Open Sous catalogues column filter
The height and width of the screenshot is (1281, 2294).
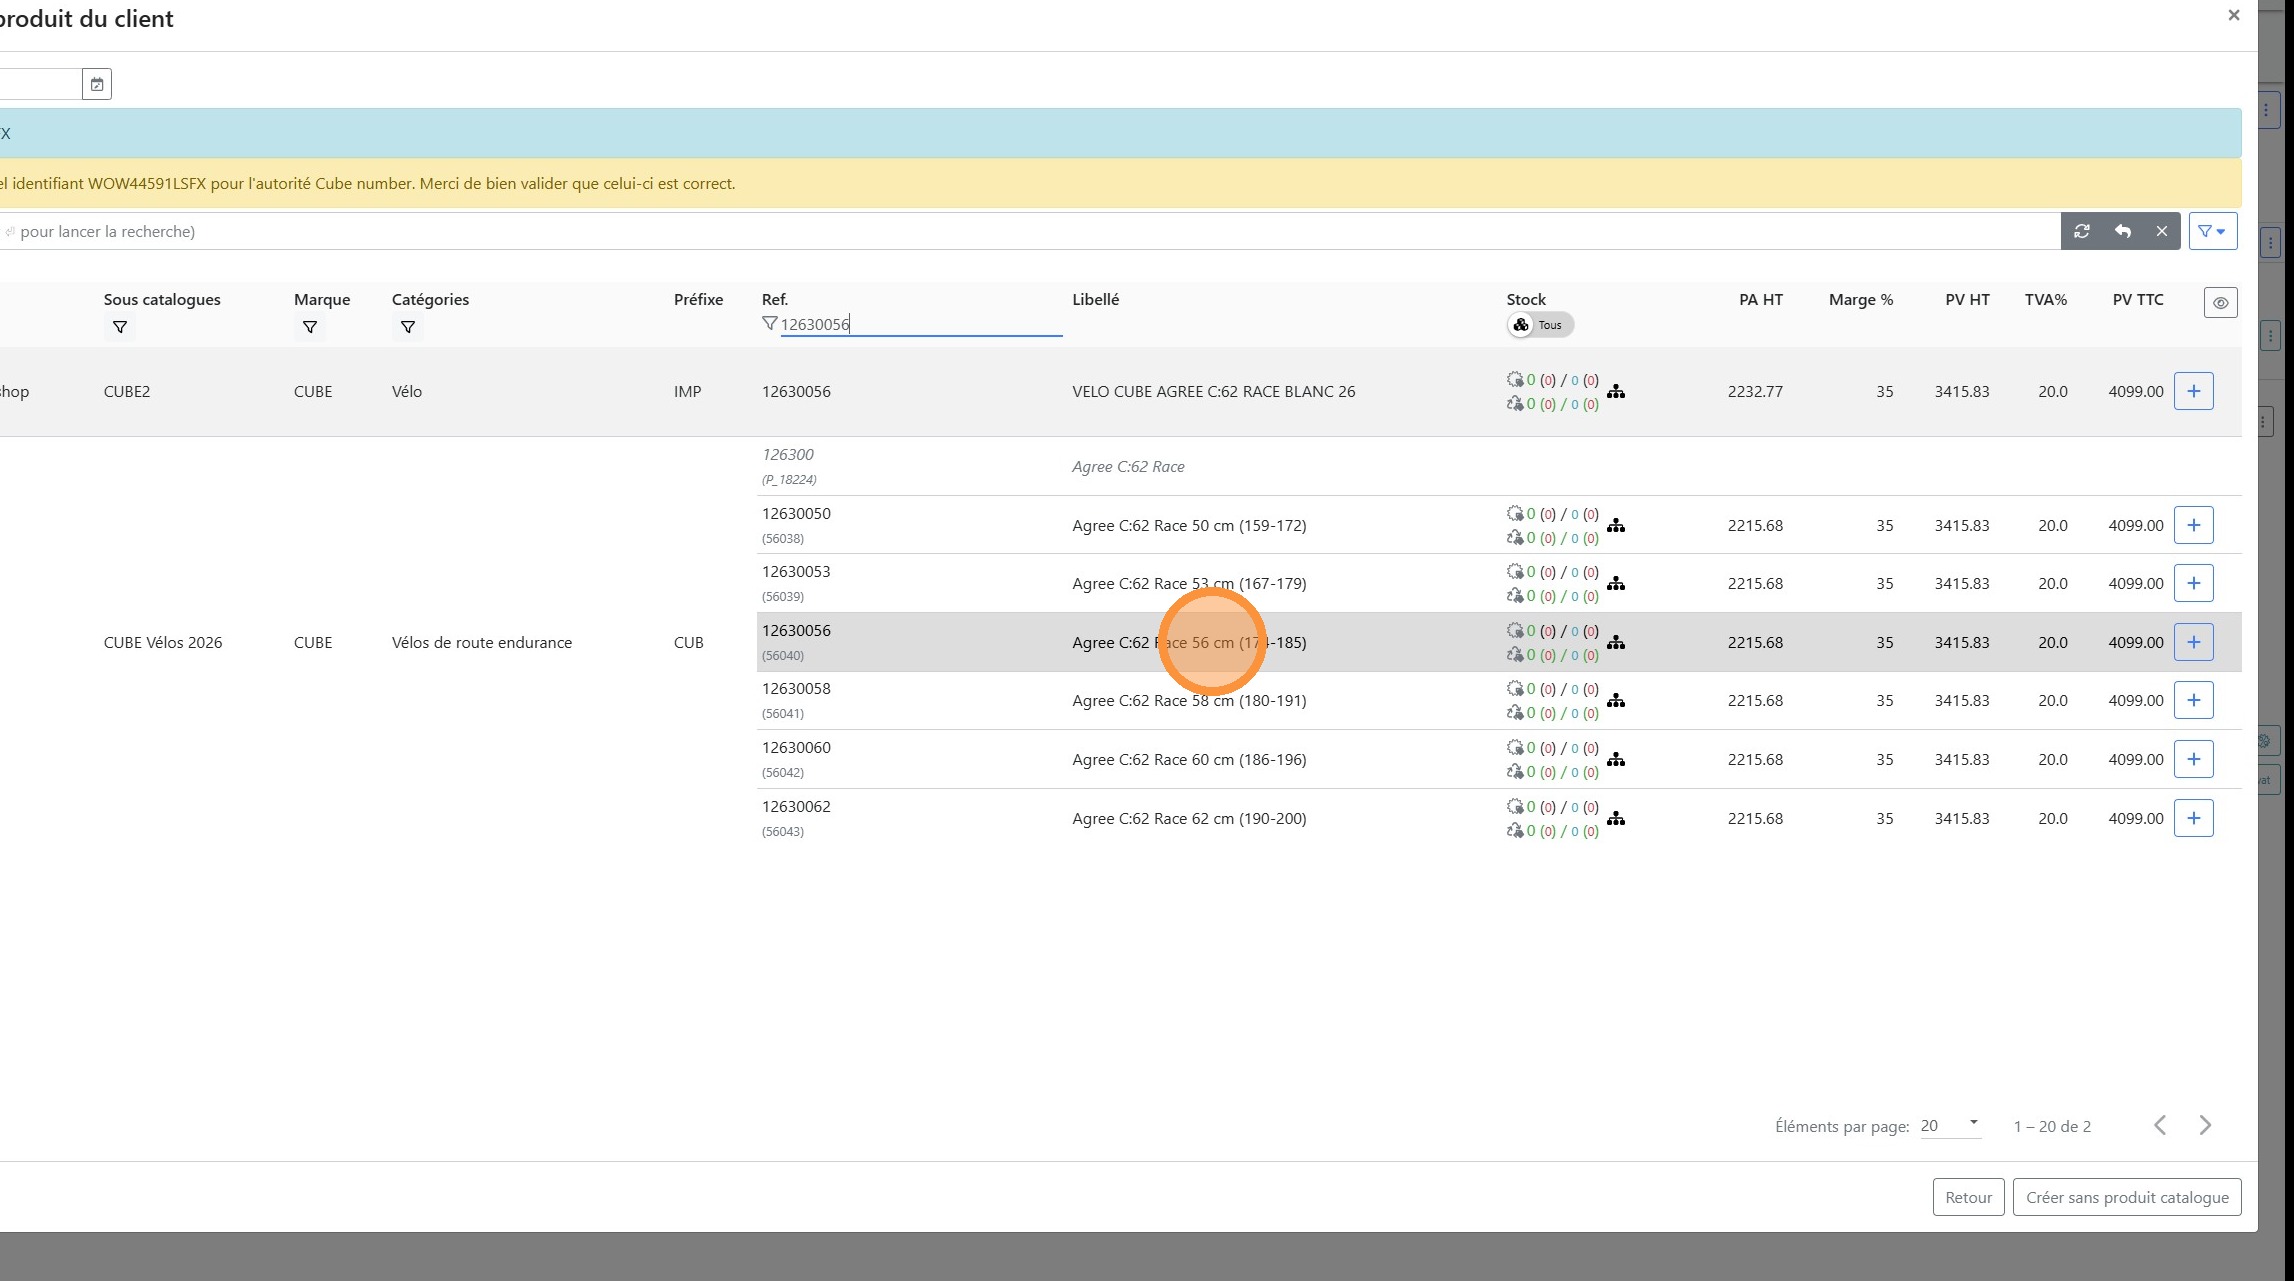120,327
